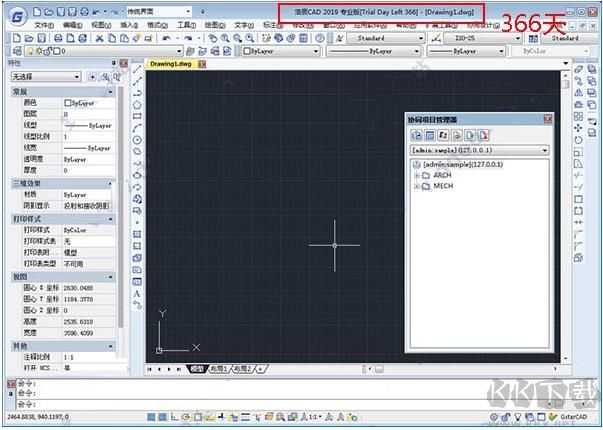Select the Explode modify tool
Screen dimensions: 603x430
(x=578, y=258)
